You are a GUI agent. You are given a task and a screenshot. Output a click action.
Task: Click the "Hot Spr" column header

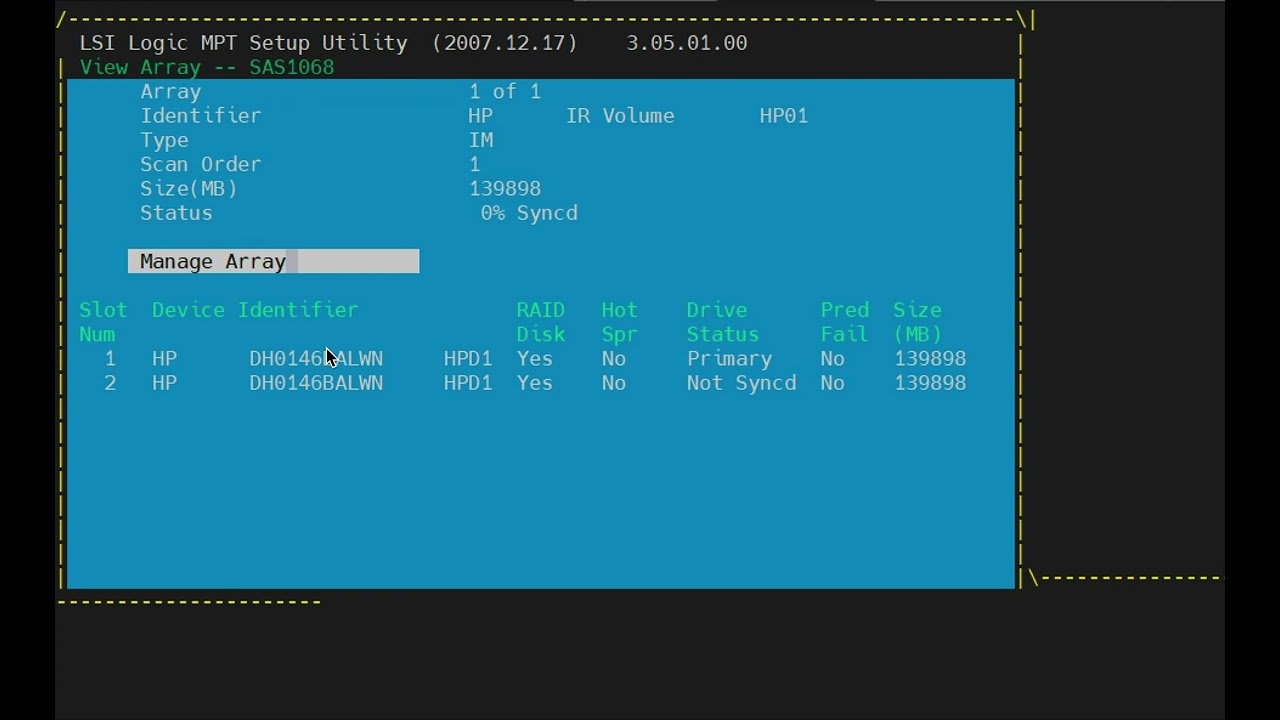point(620,322)
